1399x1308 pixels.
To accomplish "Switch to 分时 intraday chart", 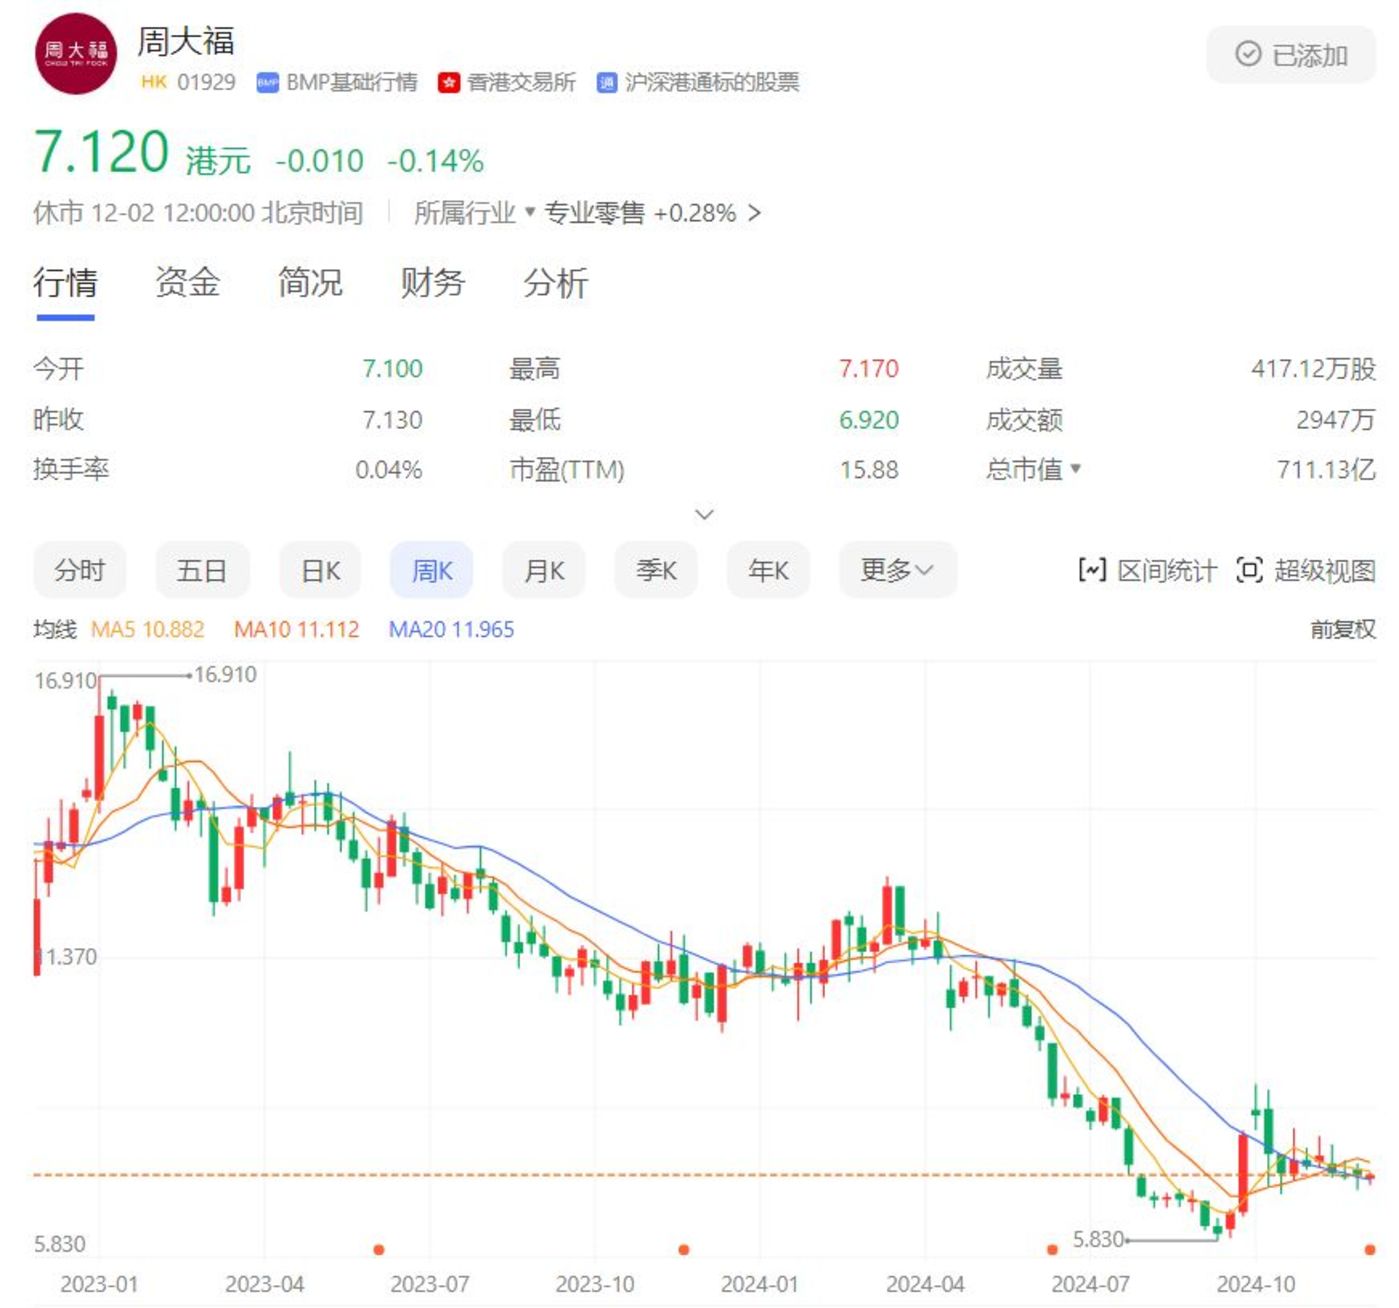I will point(80,569).
